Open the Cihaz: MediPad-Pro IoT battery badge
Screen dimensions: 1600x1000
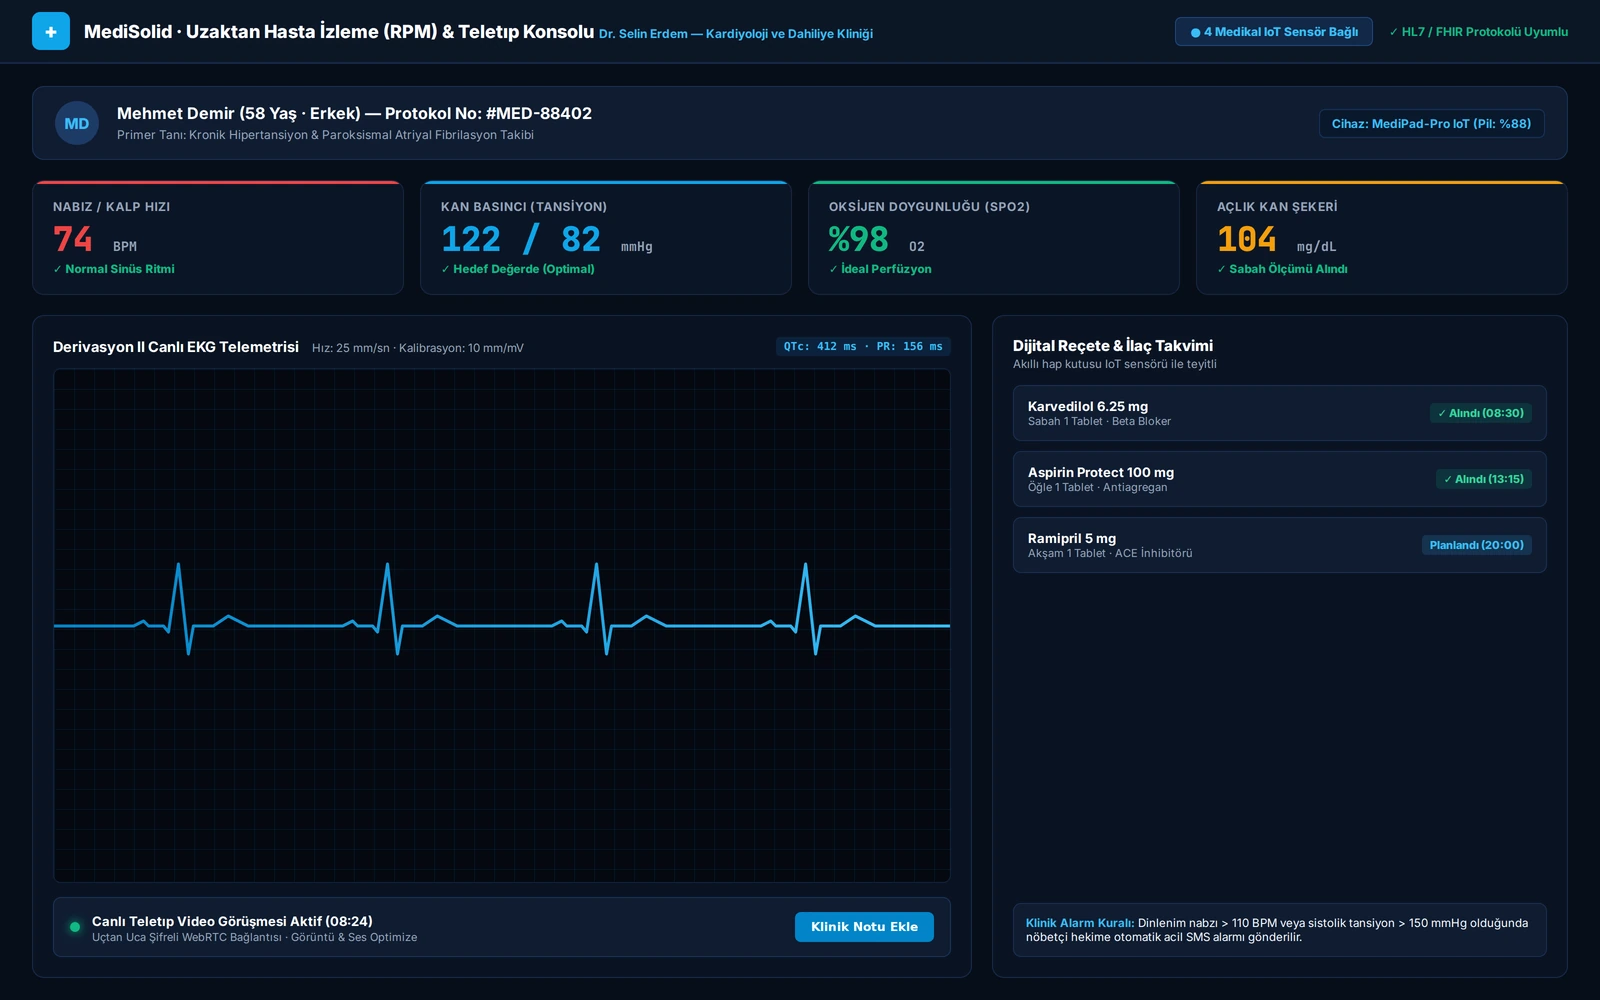click(1431, 123)
